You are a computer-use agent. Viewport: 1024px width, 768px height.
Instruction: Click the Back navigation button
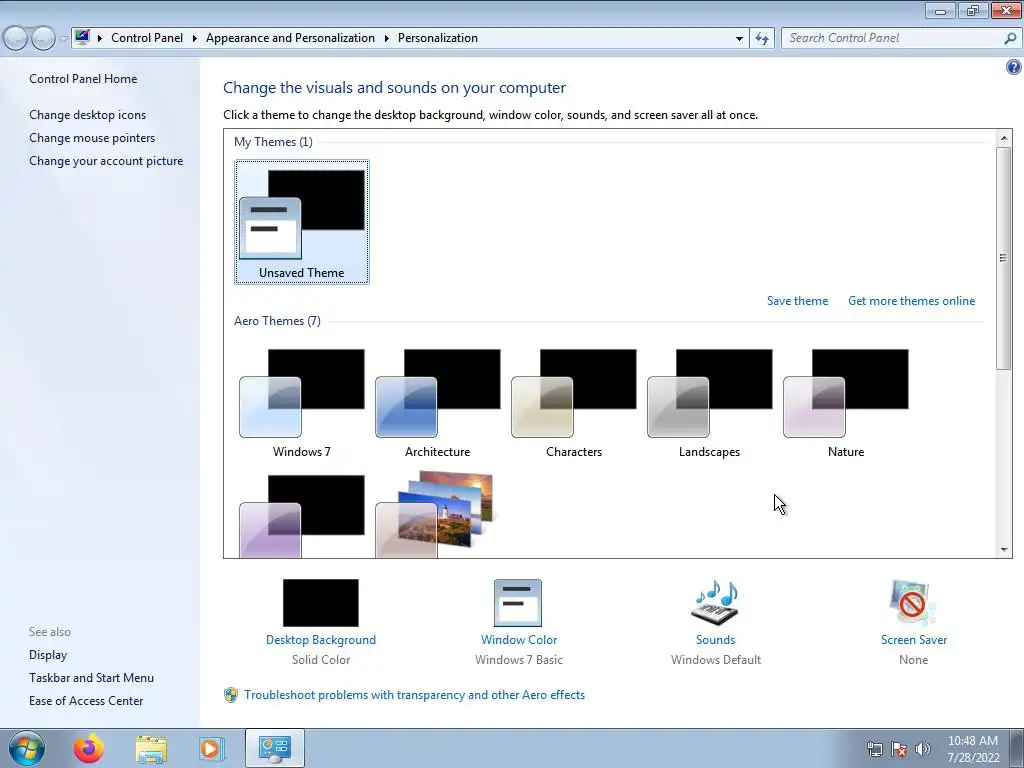coord(15,39)
